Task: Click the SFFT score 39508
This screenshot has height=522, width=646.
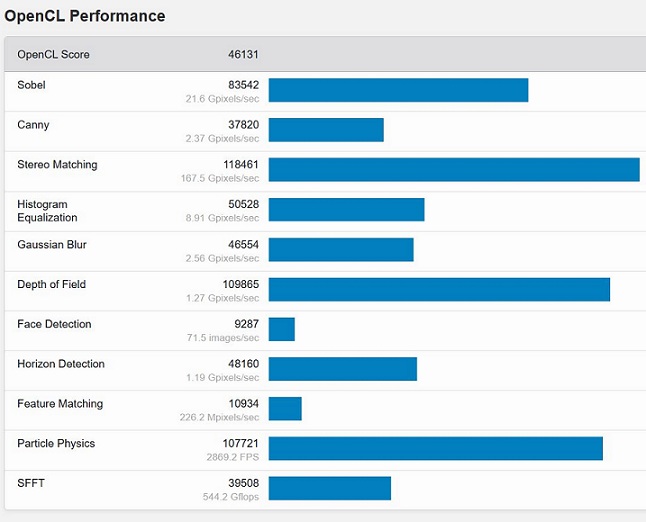Action: click(x=243, y=483)
